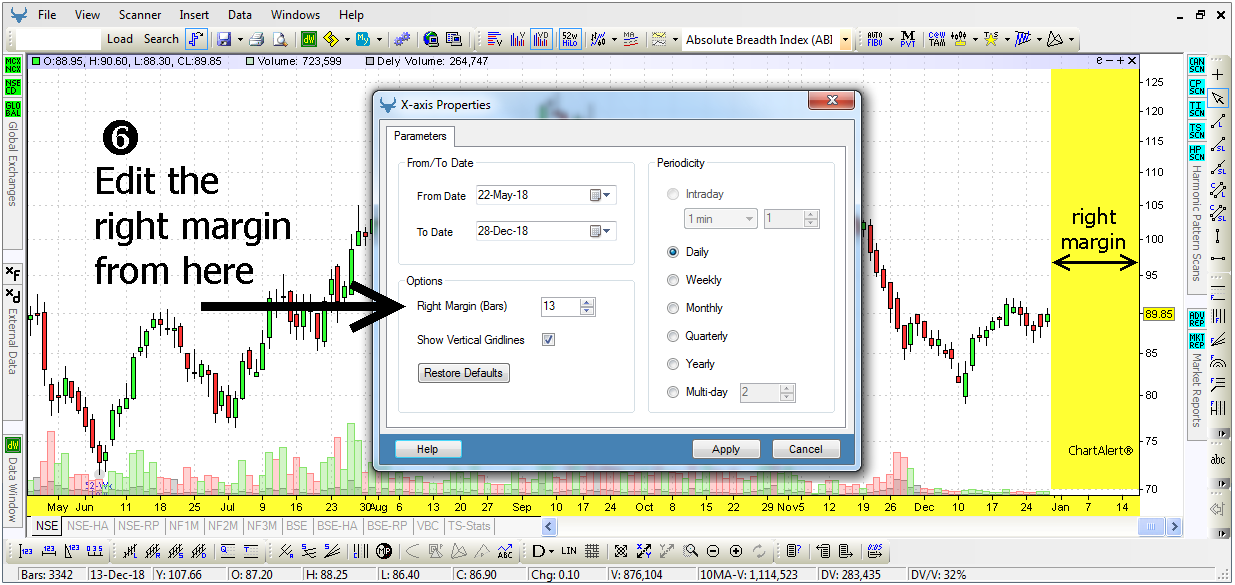Click the ADV REP report icon

pos(1196,318)
